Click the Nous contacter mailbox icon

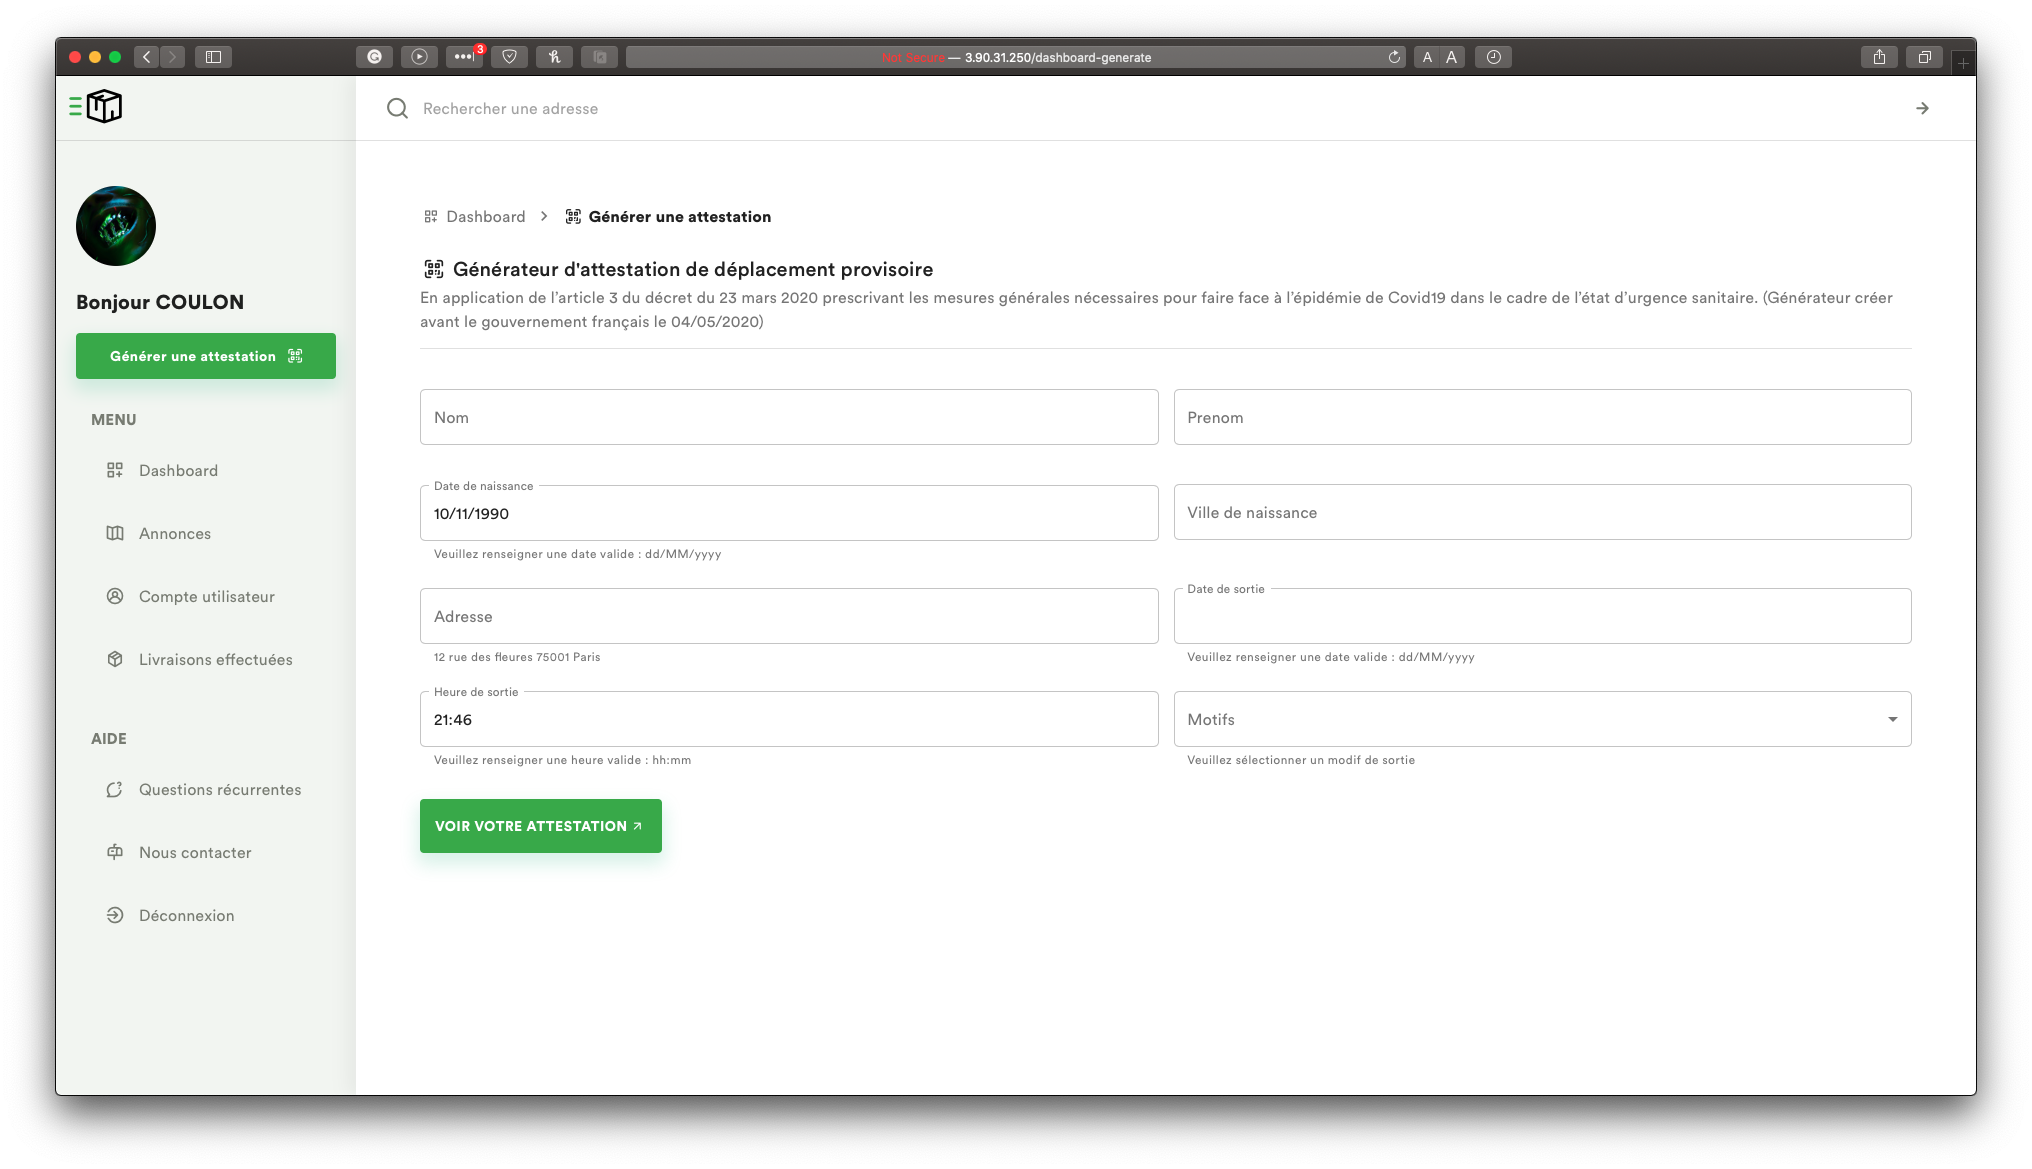click(115, 852)
